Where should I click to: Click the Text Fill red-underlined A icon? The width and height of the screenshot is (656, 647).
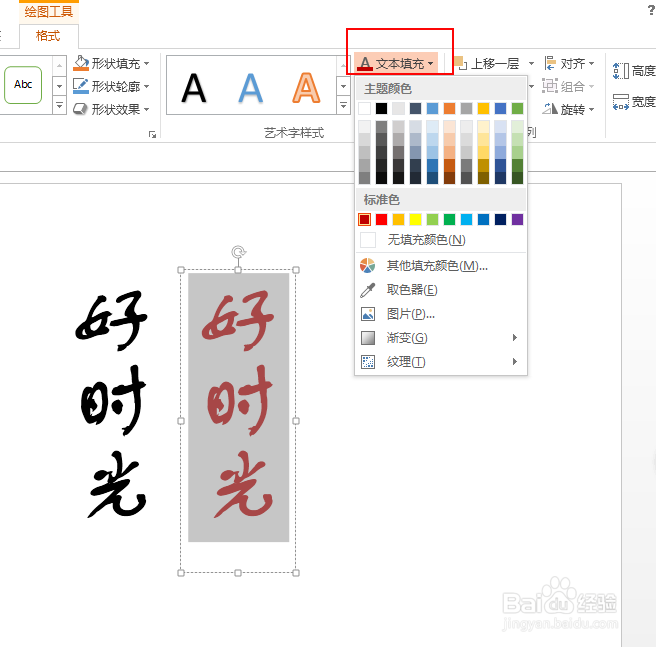tap(365, 64)
